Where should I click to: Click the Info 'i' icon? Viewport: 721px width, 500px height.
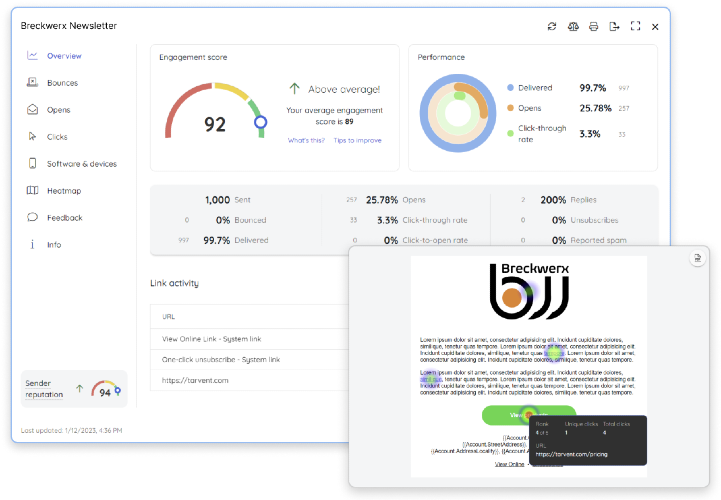pos(32,244)
